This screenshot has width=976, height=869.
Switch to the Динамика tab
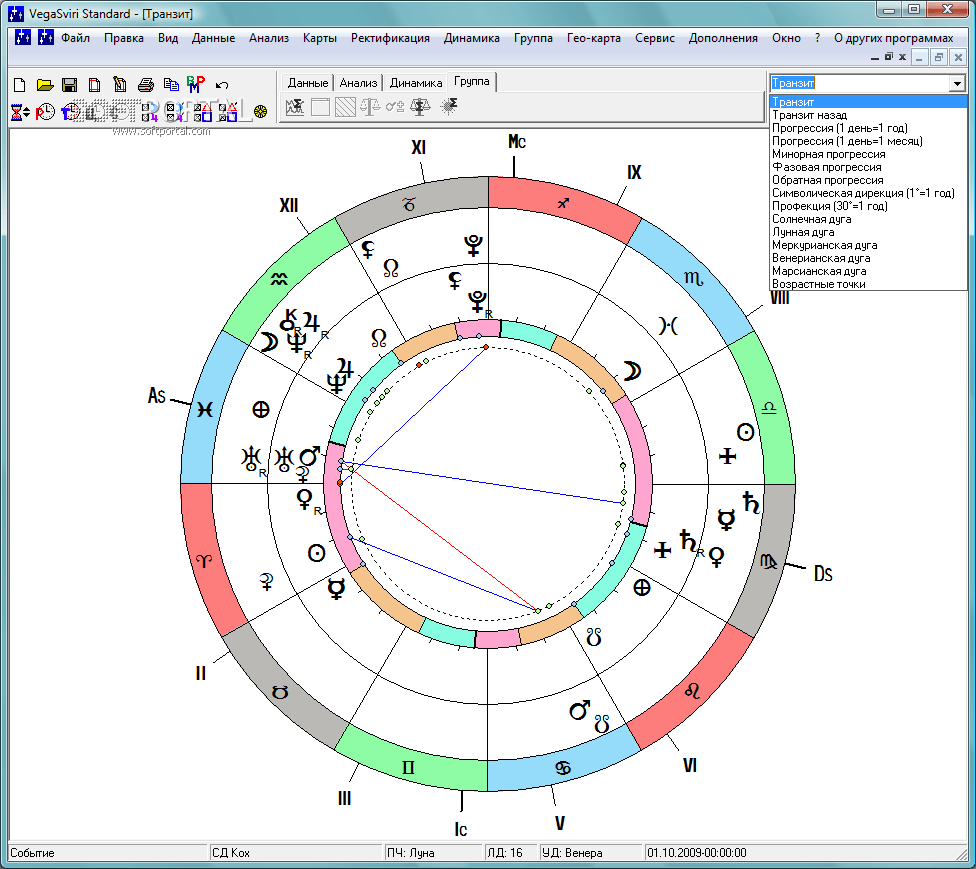click(416, 83)
